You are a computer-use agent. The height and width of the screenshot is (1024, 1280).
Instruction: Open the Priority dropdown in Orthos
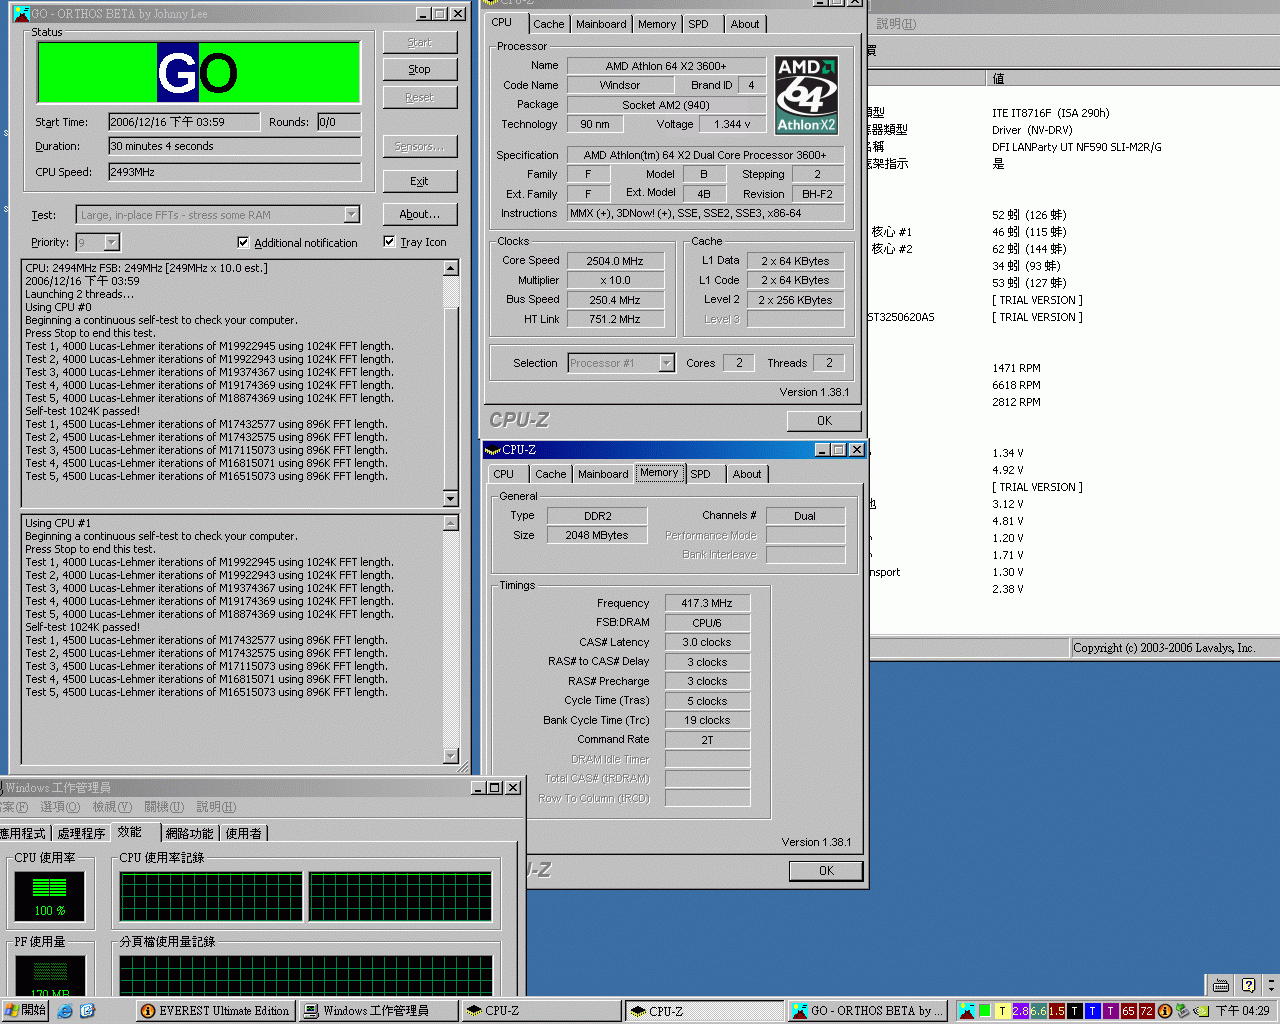tap(112, 242)
